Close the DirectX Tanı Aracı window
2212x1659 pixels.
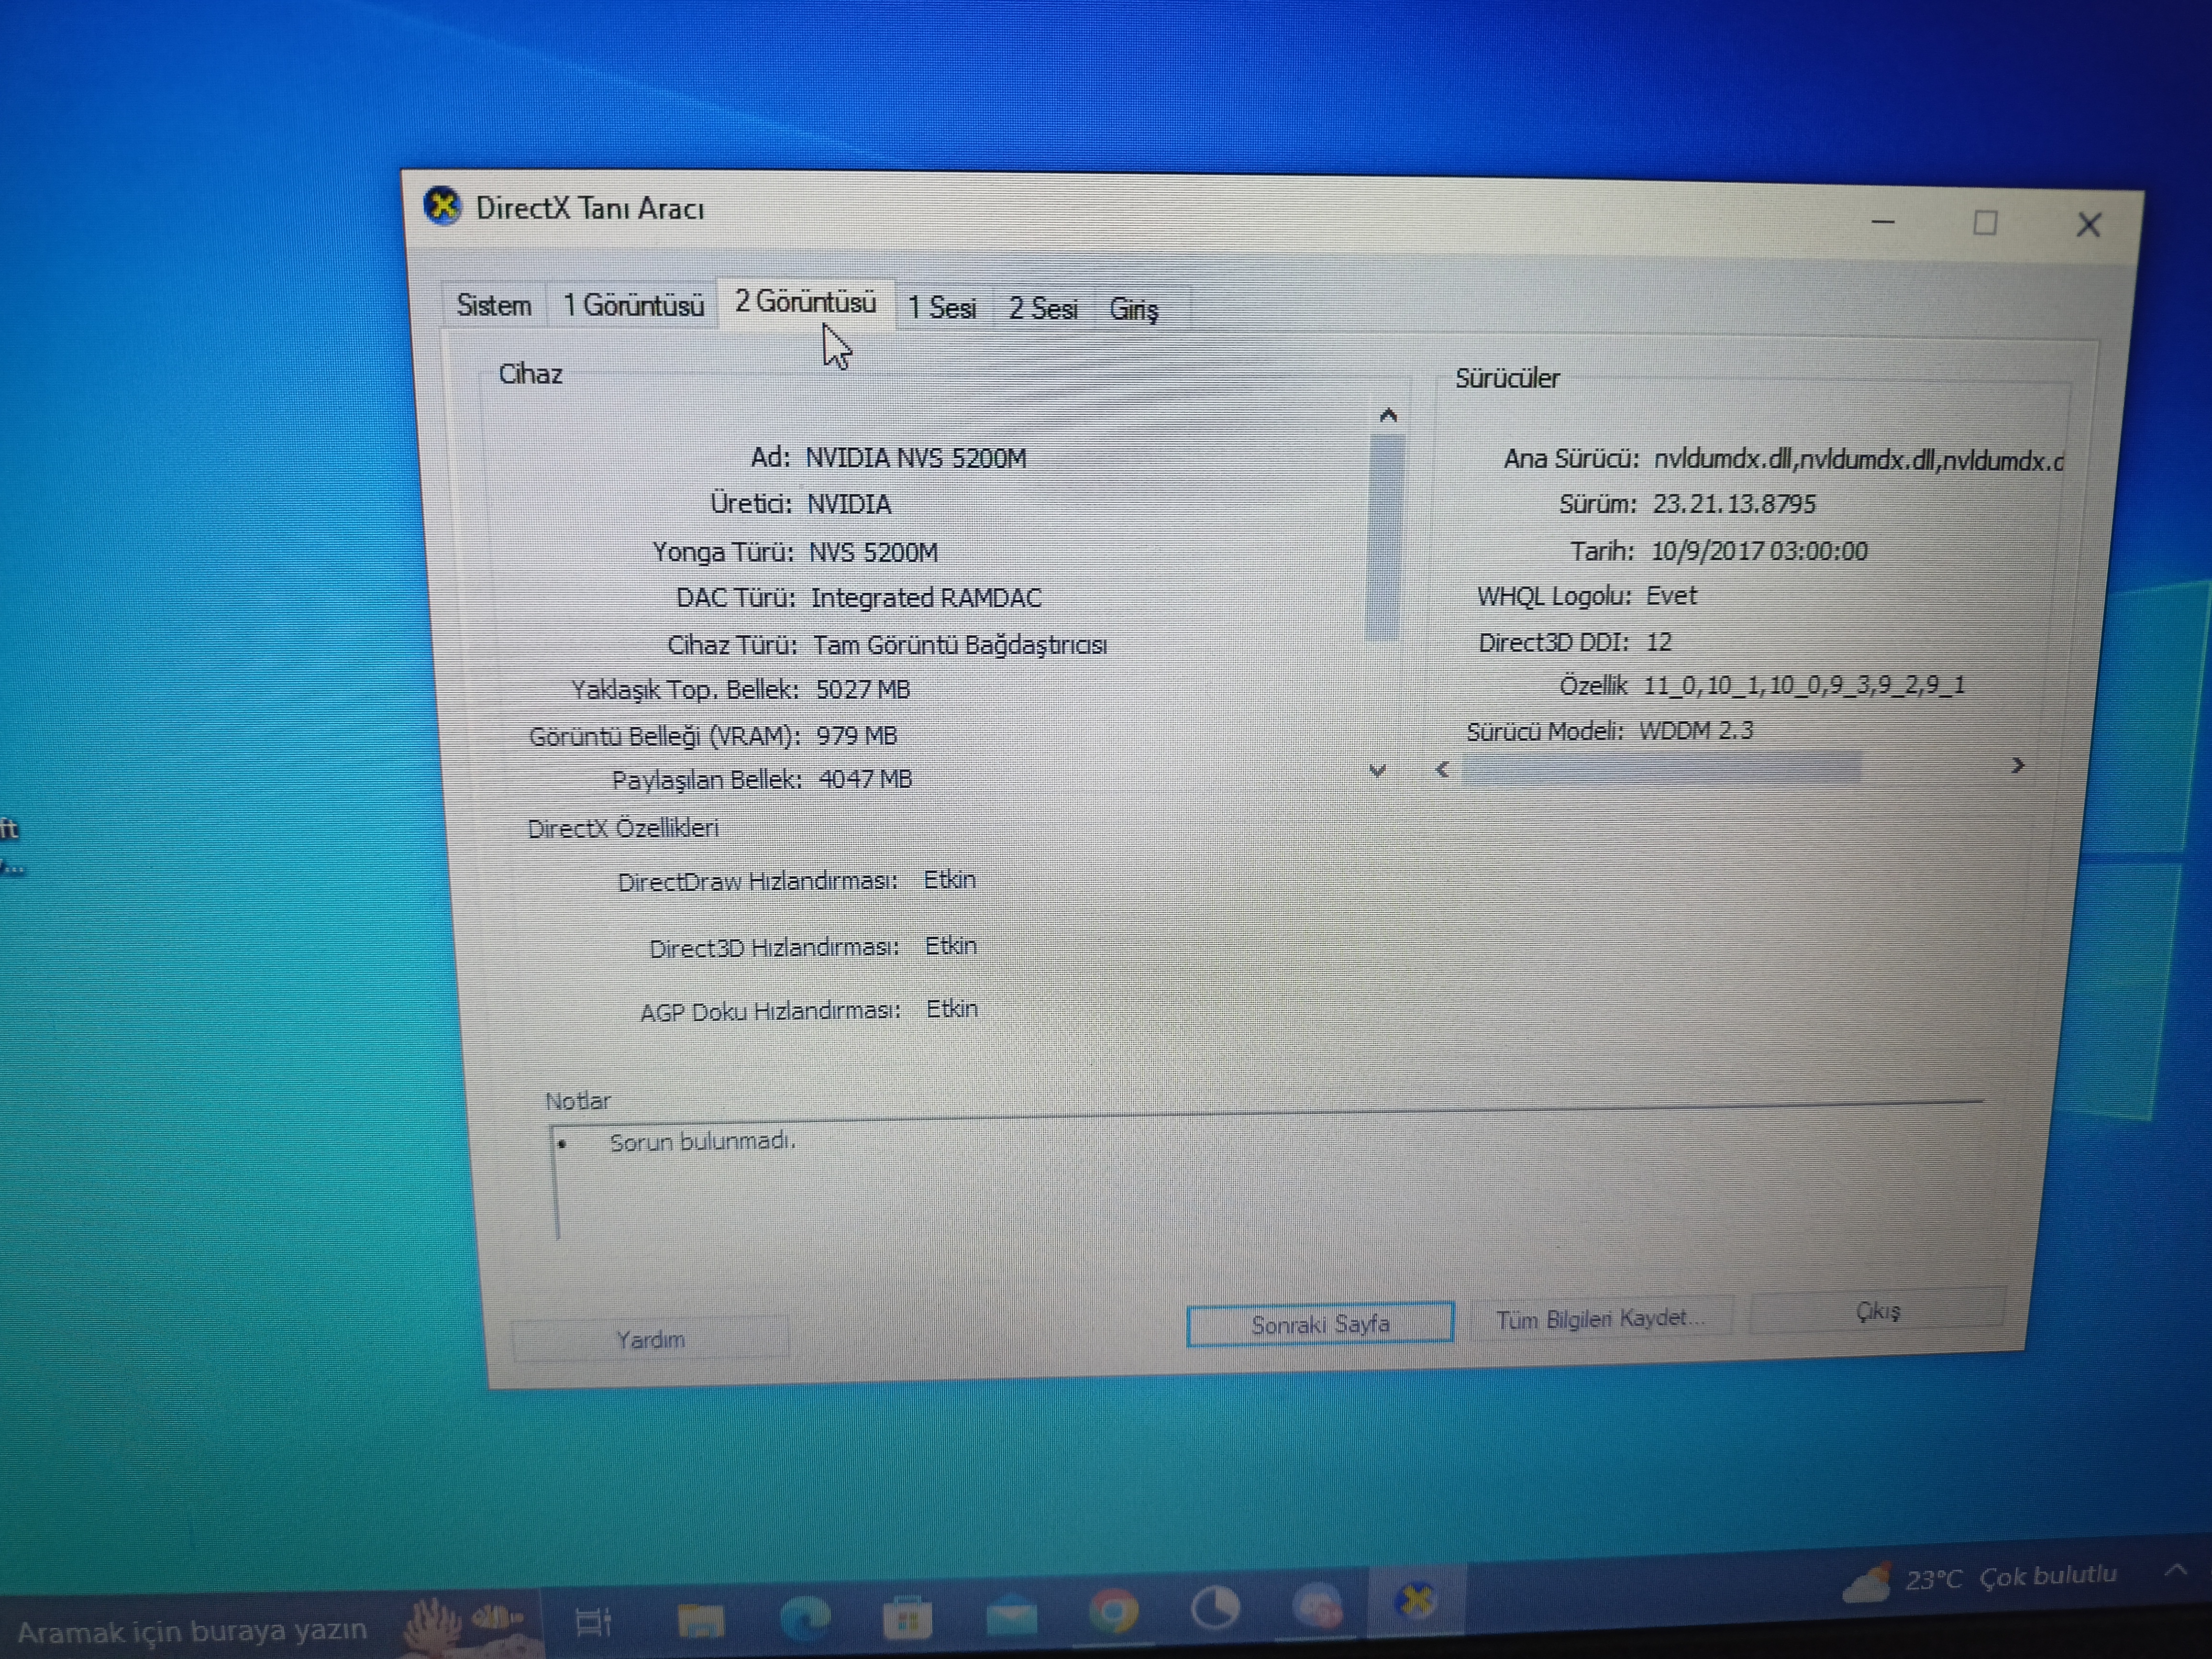coord(2088,225)
